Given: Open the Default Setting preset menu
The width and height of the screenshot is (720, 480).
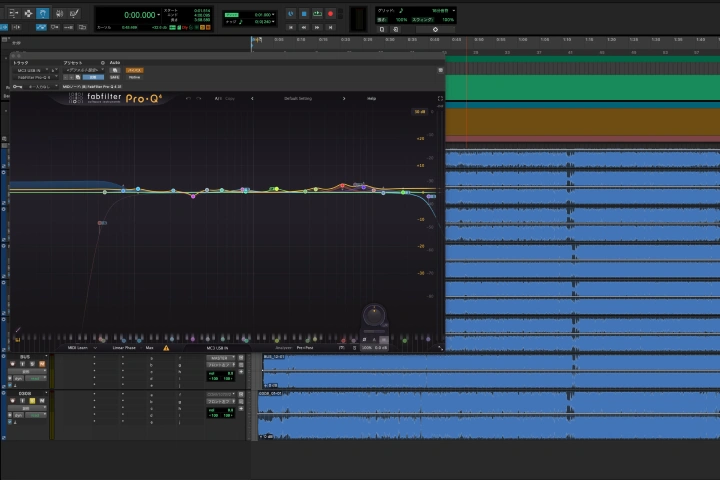Looking at the screenshot, I should [298, 99].
